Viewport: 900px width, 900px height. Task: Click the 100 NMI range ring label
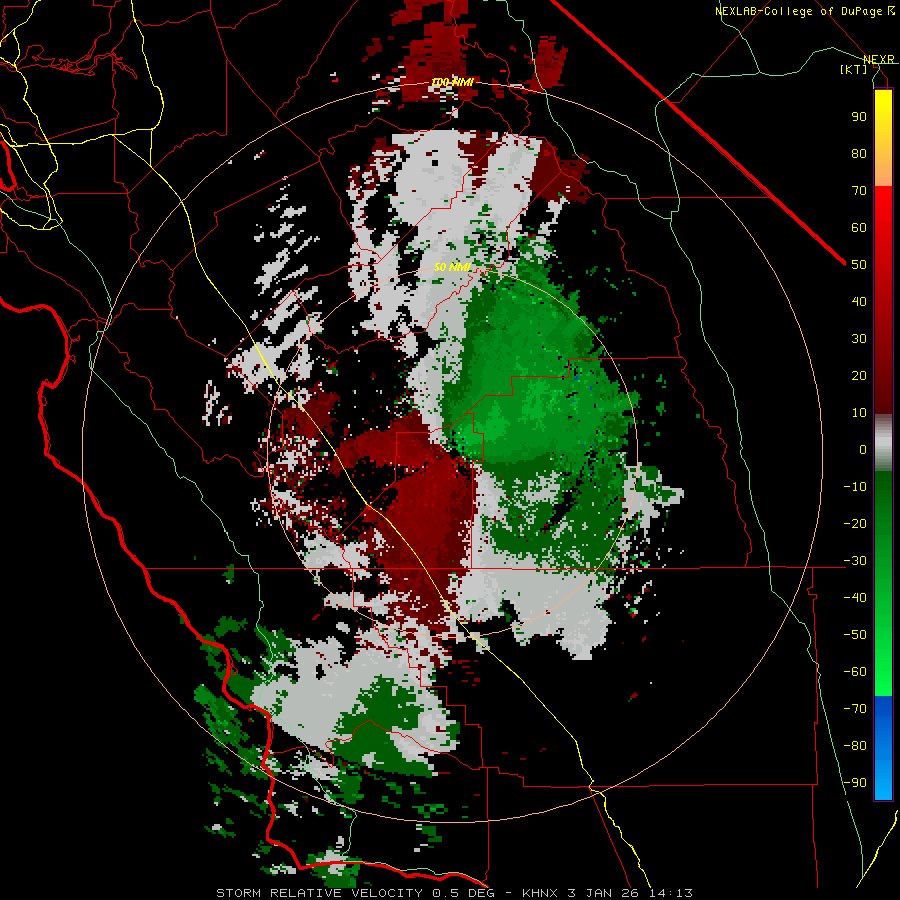point(452,82)
